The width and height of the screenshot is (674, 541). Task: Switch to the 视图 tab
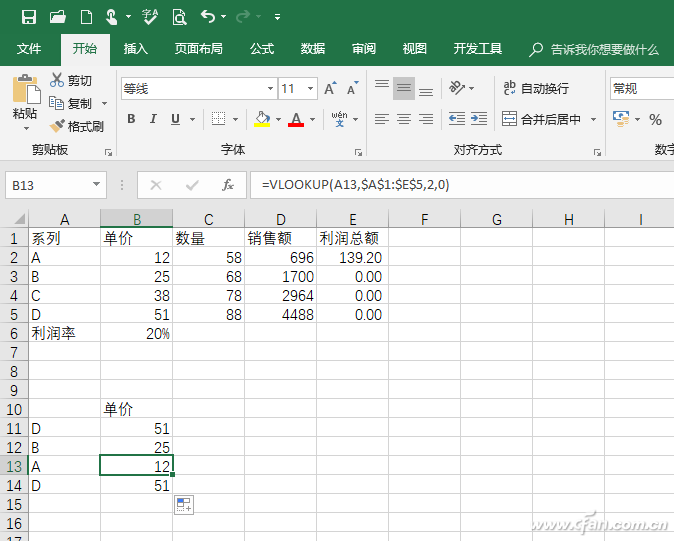tap(414, 49)
